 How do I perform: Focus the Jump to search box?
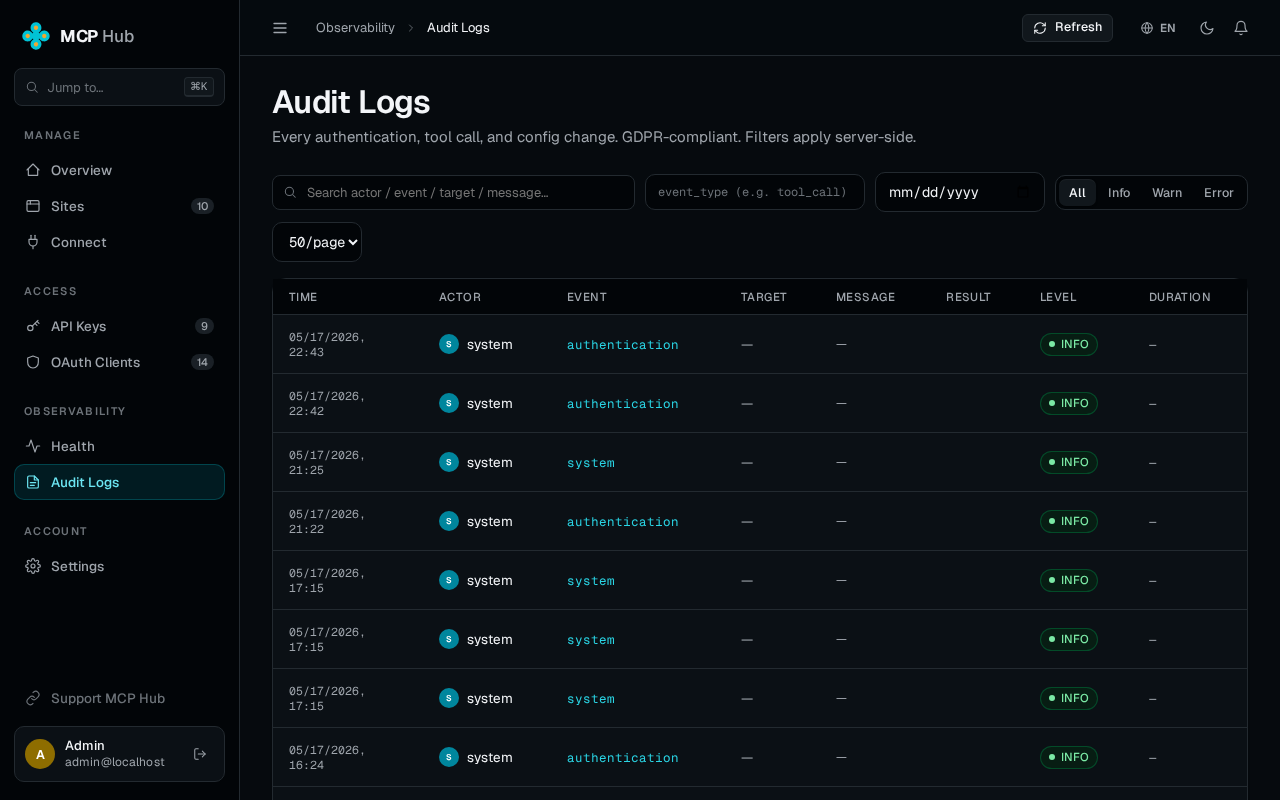coord(119,87)
